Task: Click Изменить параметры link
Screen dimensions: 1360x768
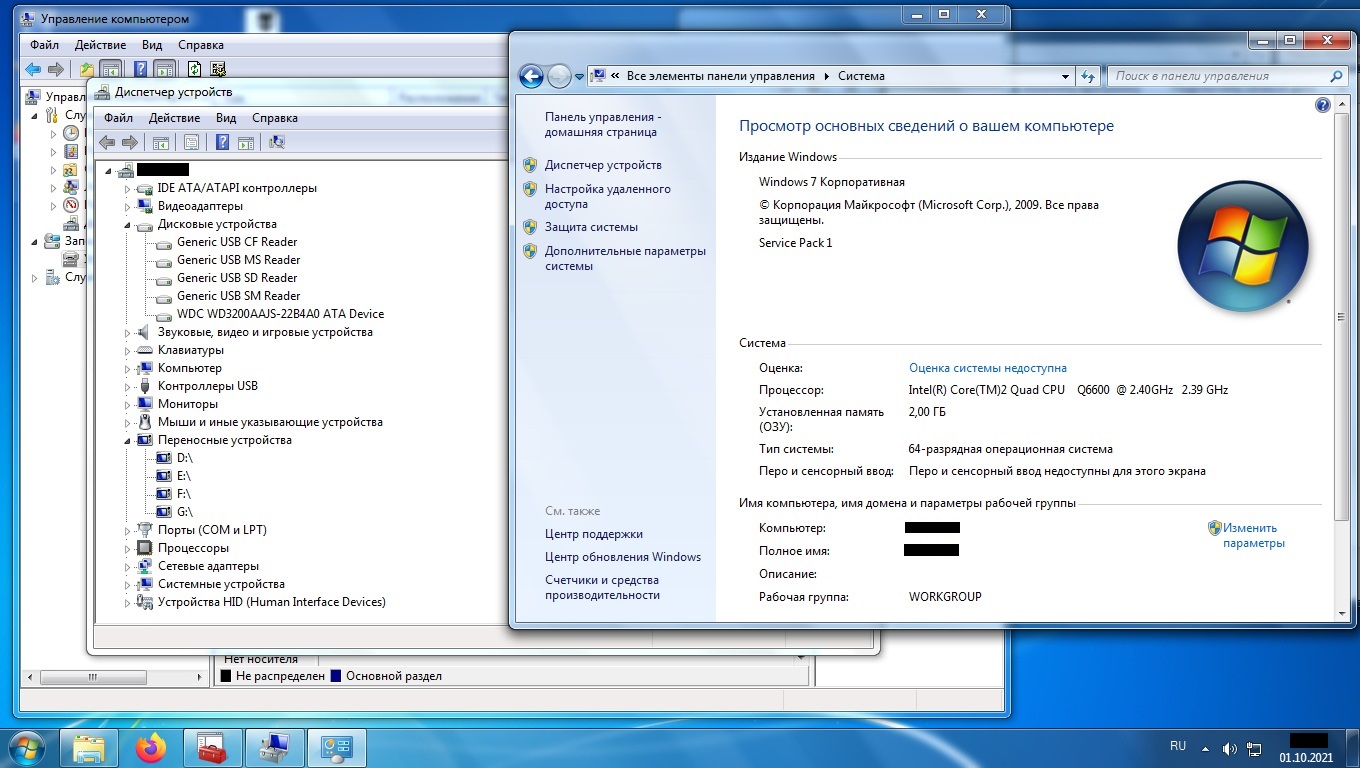Action: click(x=1254, y=535)
